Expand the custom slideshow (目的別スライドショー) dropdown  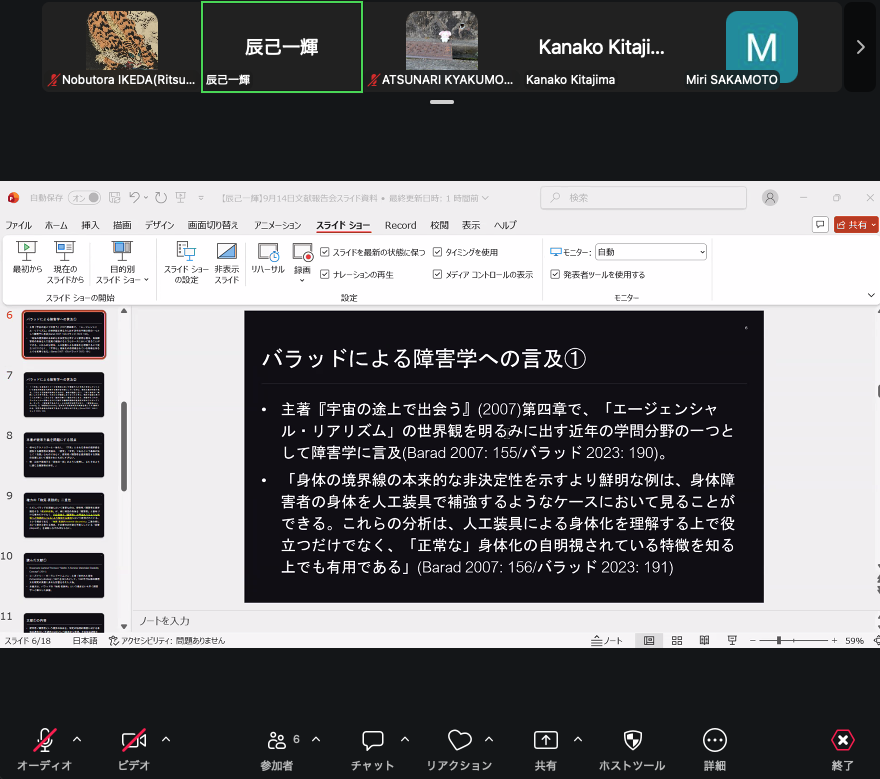(122, 262)
